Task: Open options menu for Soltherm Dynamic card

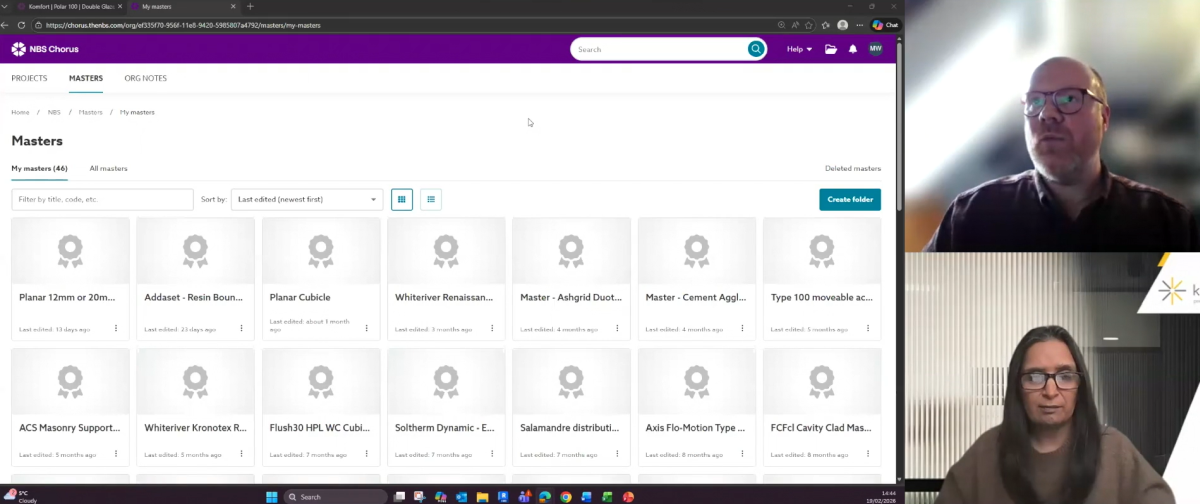Action: tap(492, 454)
